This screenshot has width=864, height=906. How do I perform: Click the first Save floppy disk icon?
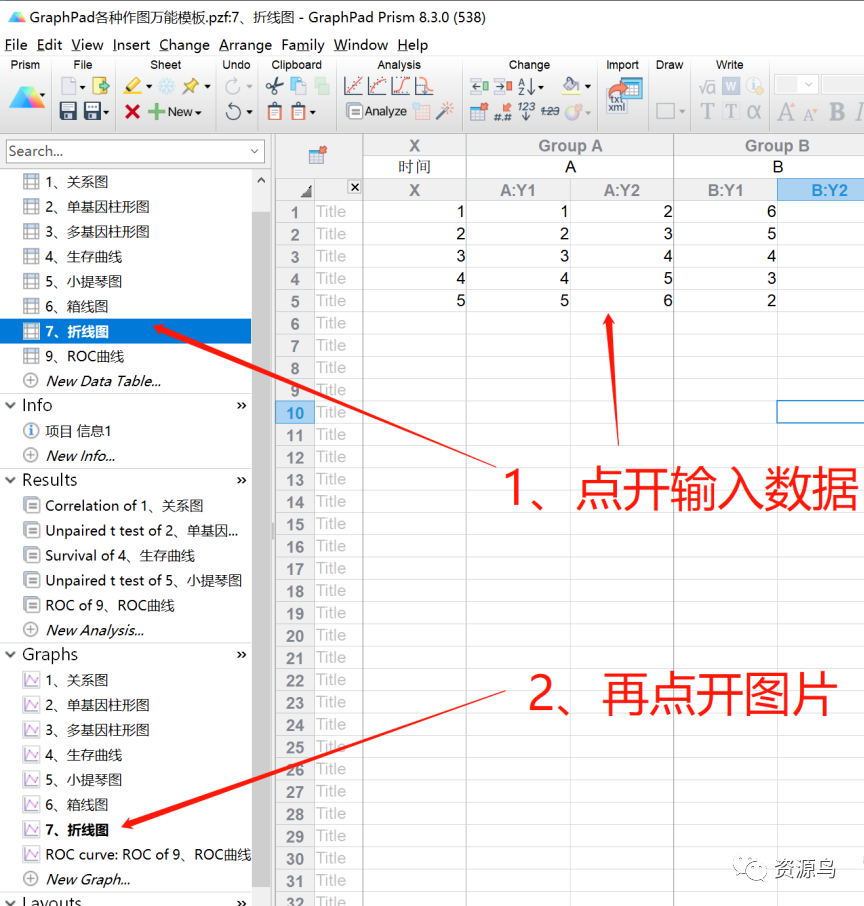(x=68, y=111)
